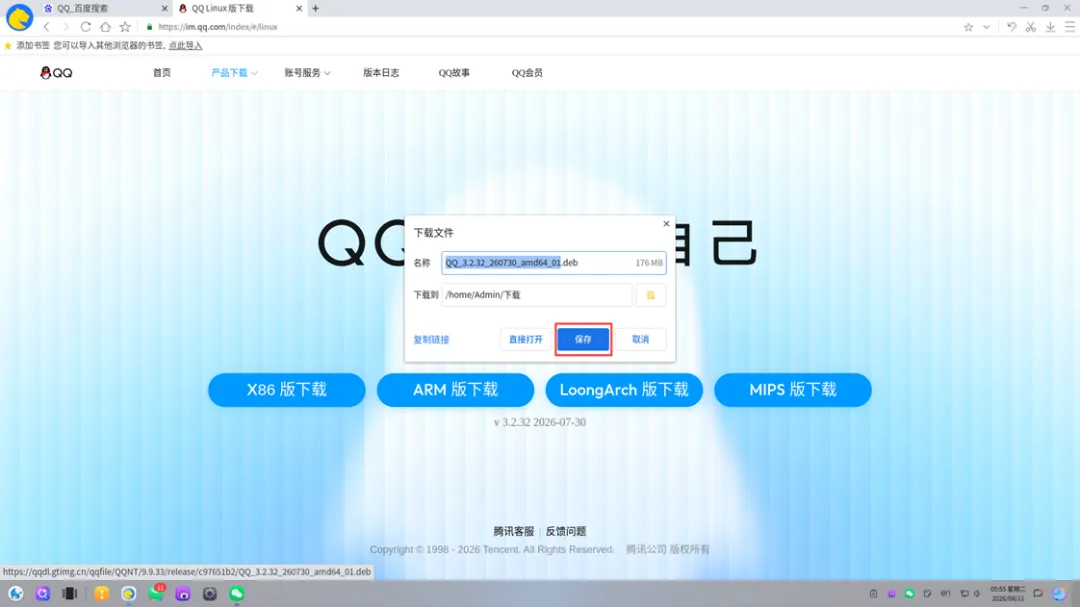
Task: Click the undo-close-tab arrow icon
Action: tap(1011, 27)
